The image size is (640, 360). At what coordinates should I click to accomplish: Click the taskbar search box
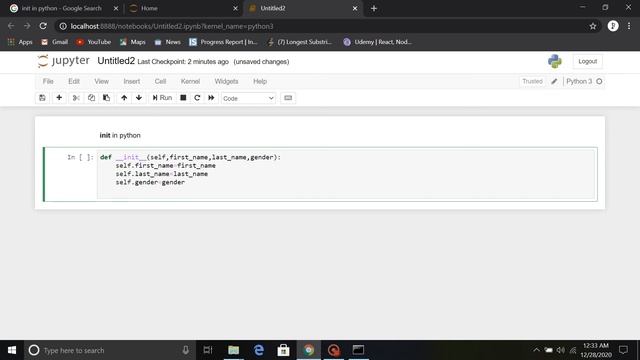click(x=110, y=350)
